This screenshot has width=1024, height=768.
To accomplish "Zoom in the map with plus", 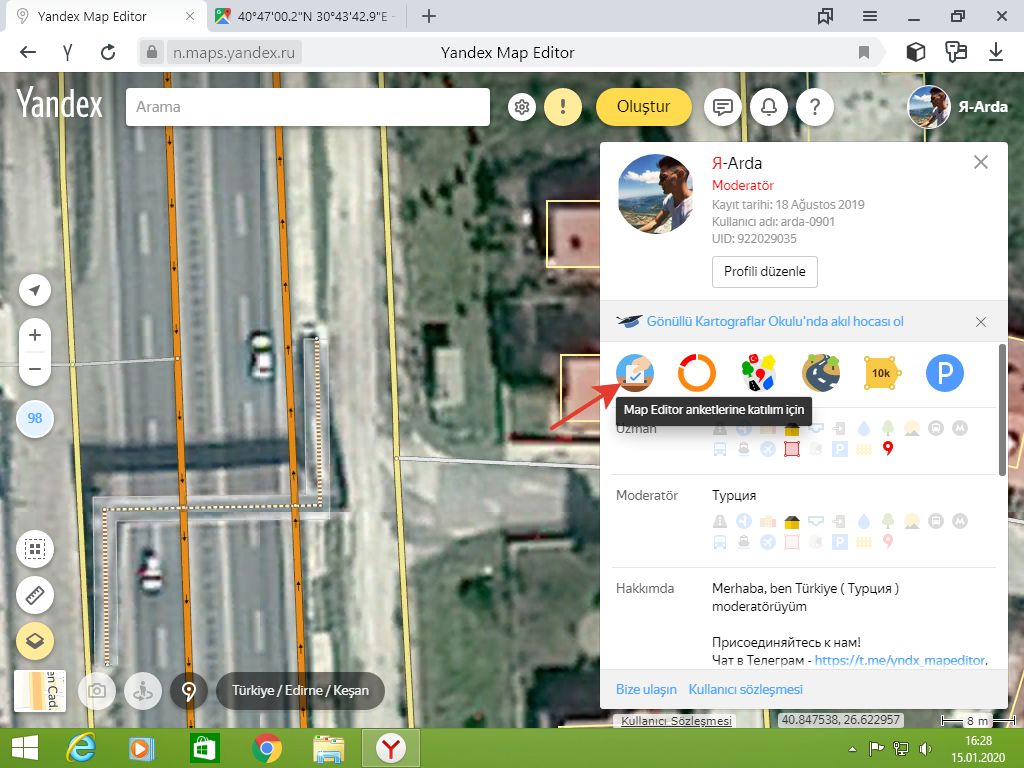I will point(35,335).
